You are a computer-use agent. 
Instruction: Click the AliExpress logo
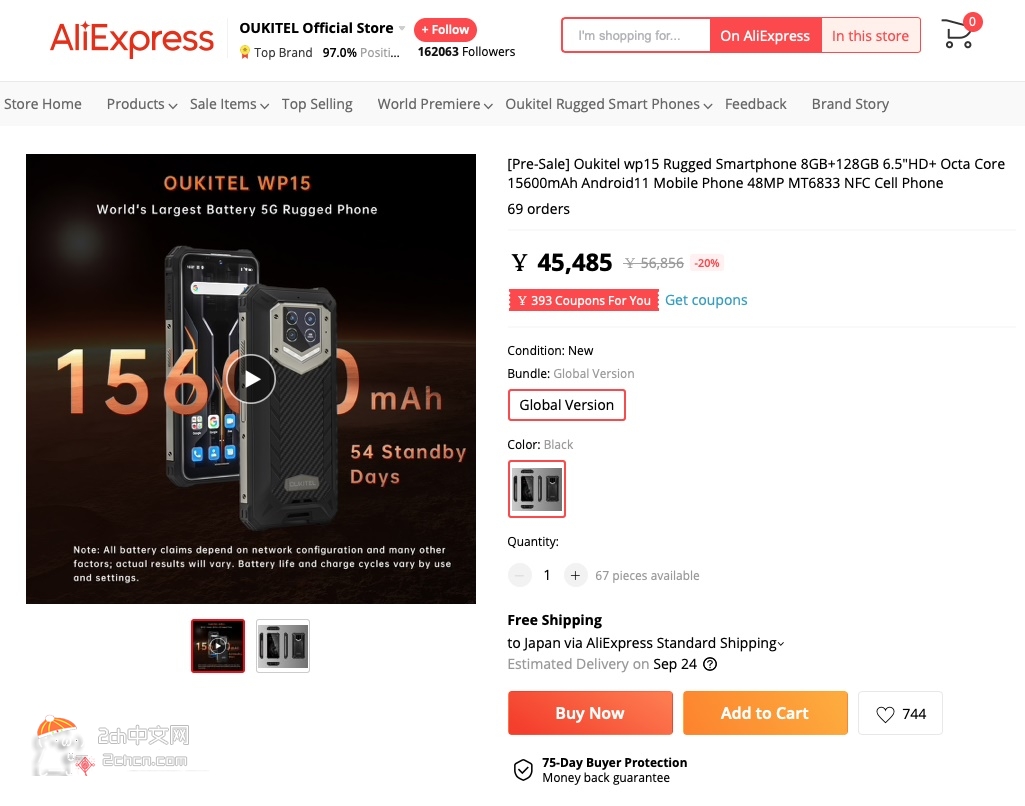[132, 39]
